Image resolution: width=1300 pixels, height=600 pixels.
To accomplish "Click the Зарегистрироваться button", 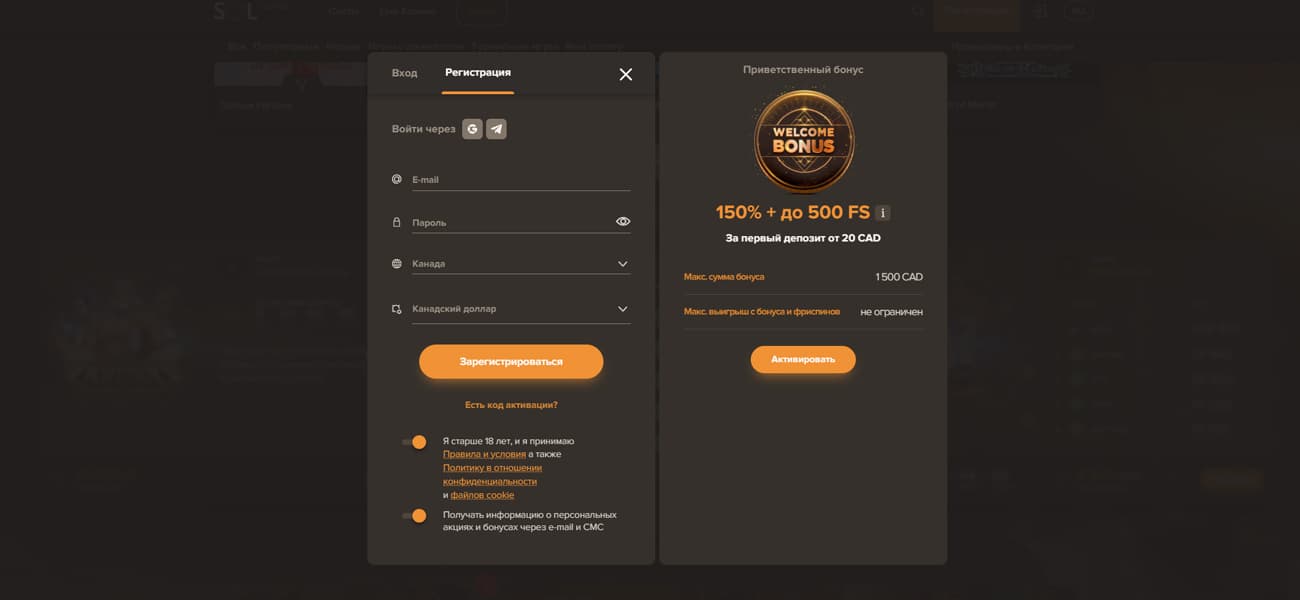I will [x=511, y=362].
